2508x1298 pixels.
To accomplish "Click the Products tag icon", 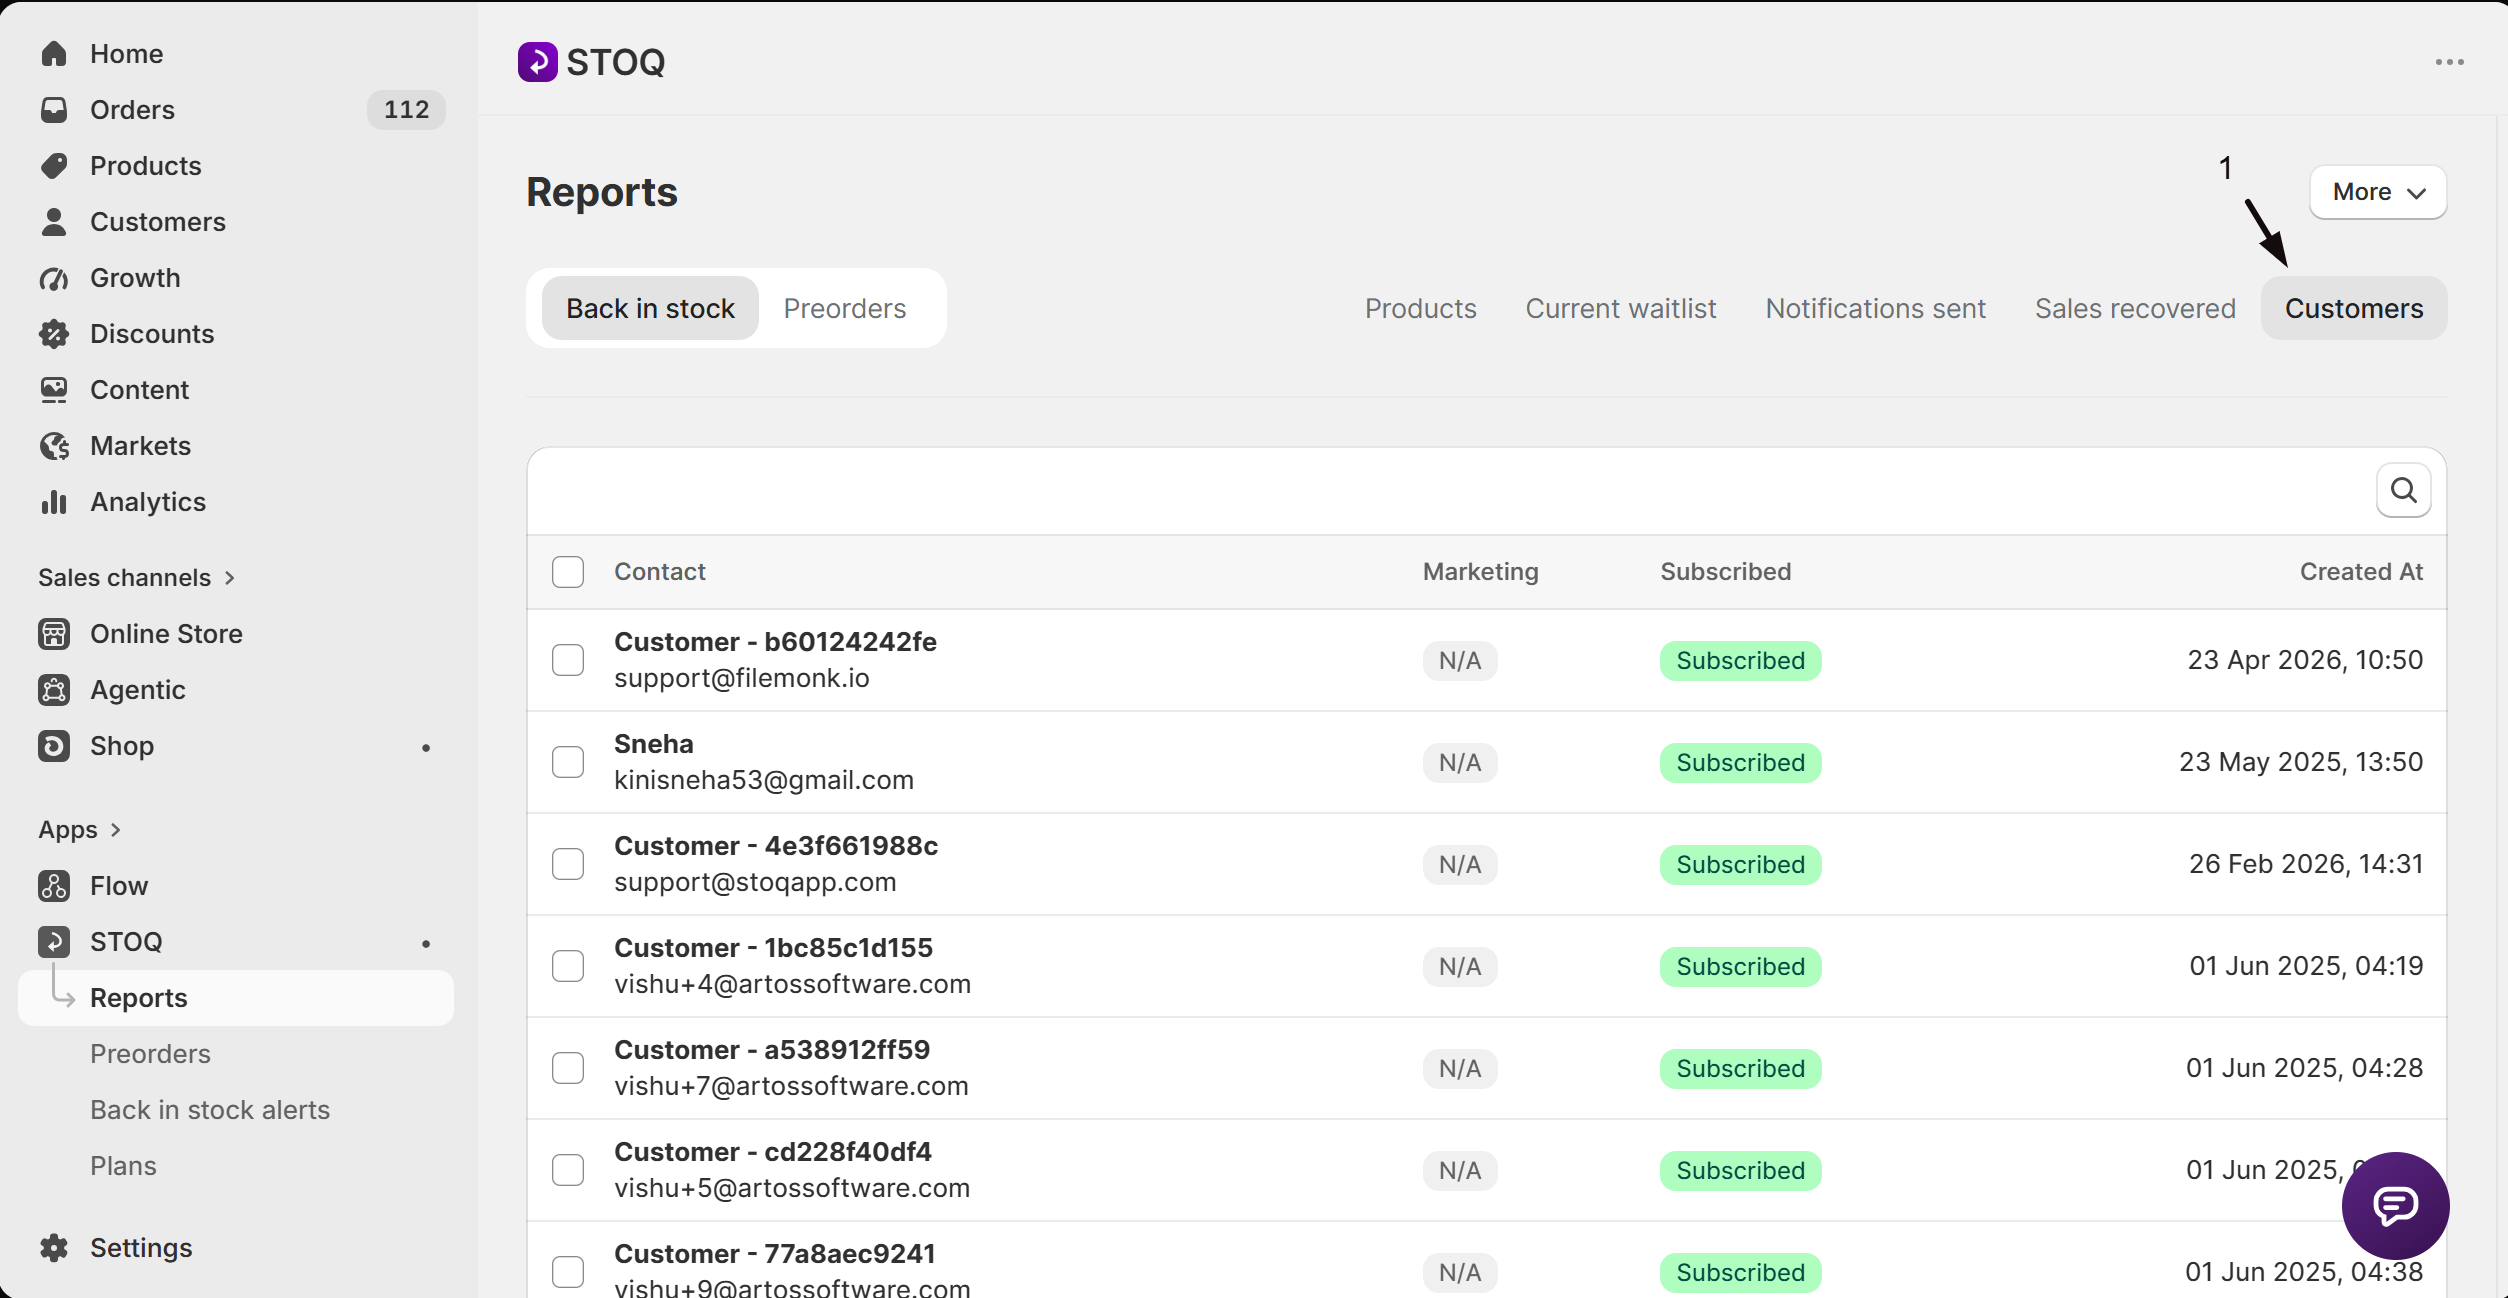I will pos(54,165).
